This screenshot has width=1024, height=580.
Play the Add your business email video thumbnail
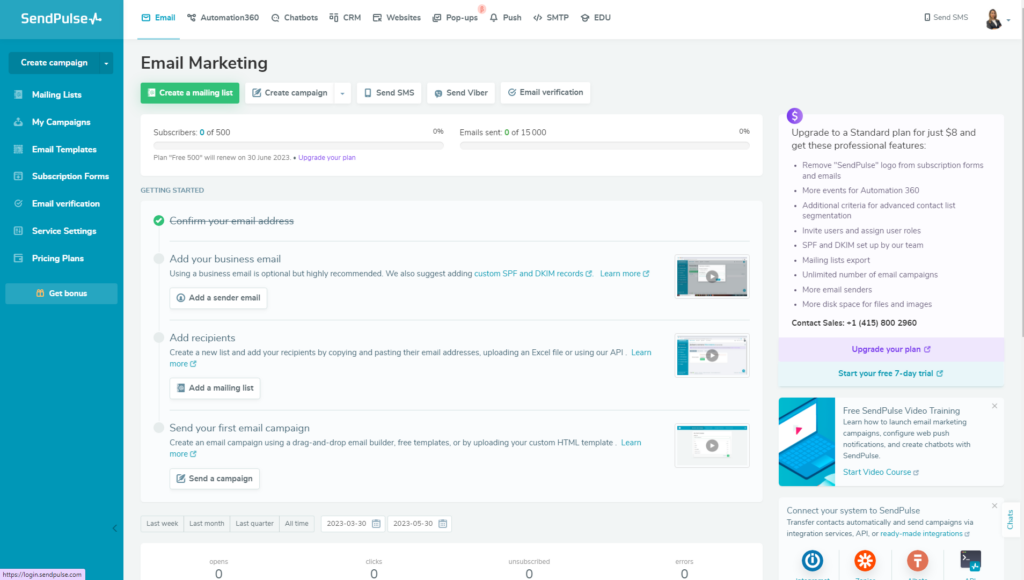711,277
